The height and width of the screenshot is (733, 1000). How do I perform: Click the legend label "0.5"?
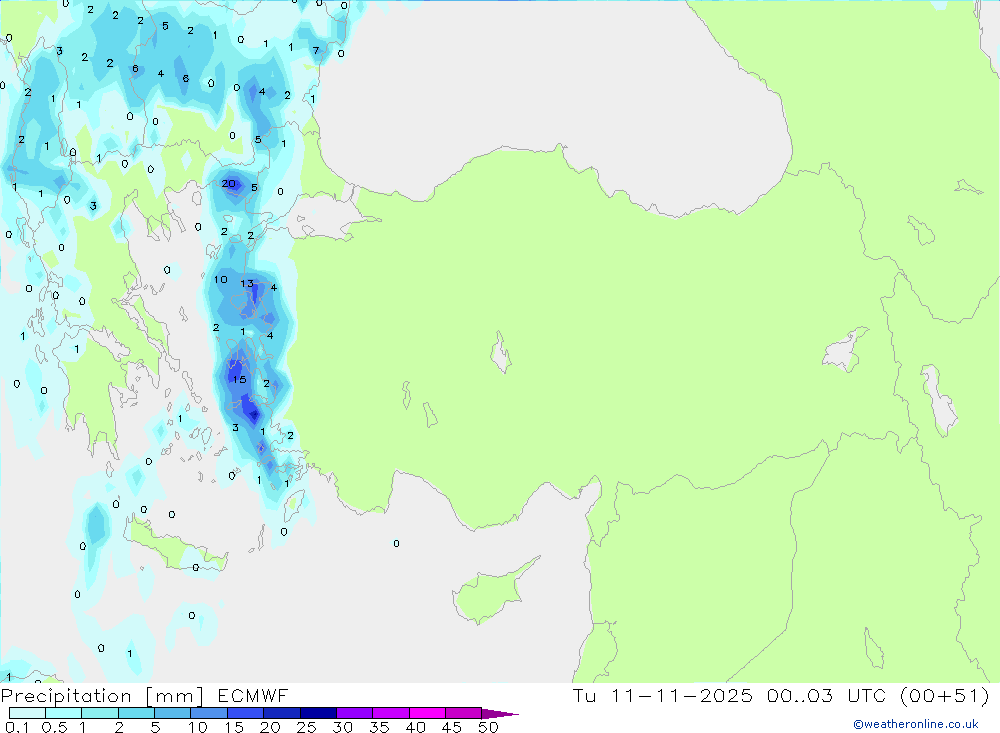[54, 727]
